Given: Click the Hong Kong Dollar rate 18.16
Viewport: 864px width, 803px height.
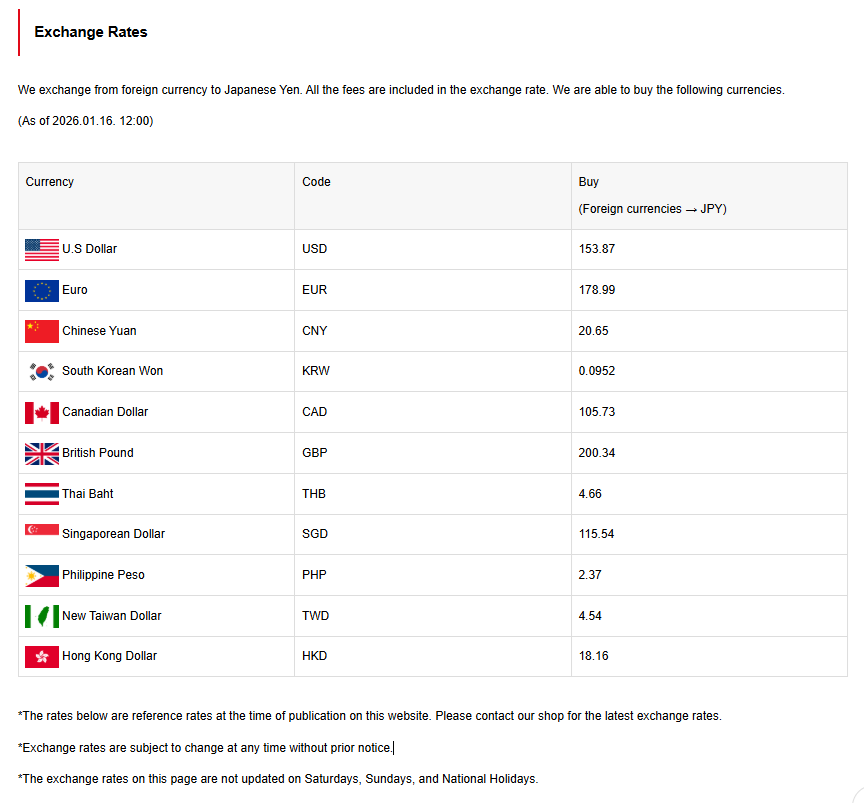Looking at the screenshot, I should [594, 656].
